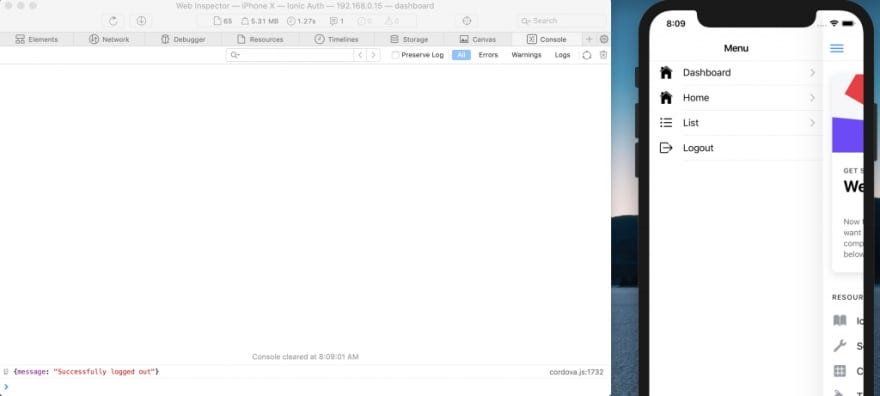
Task: Add a new inspector tab with plus icon
Action: (x=589, y=39)
